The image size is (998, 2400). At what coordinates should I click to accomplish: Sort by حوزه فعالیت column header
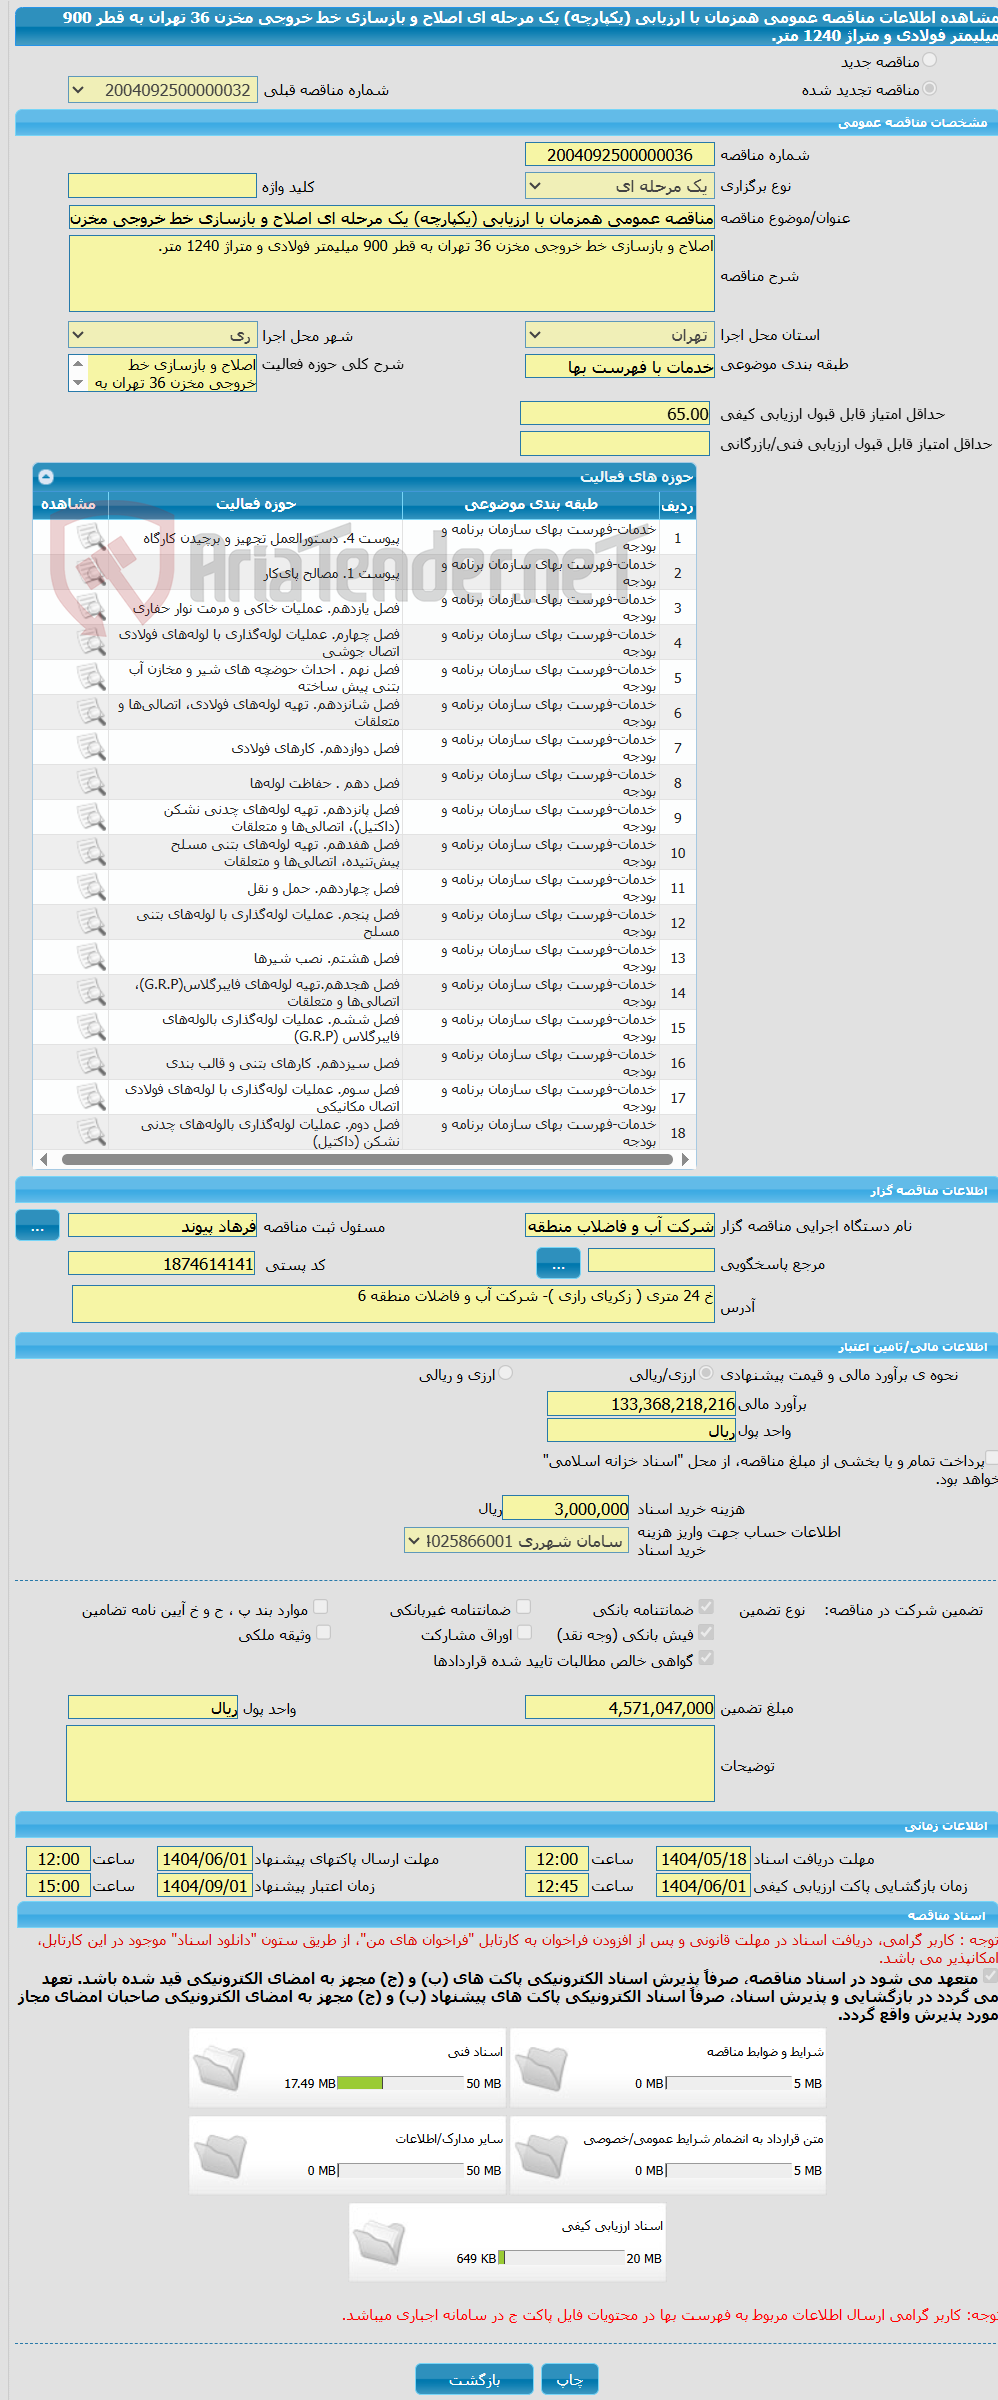click(x=256, y=504)
